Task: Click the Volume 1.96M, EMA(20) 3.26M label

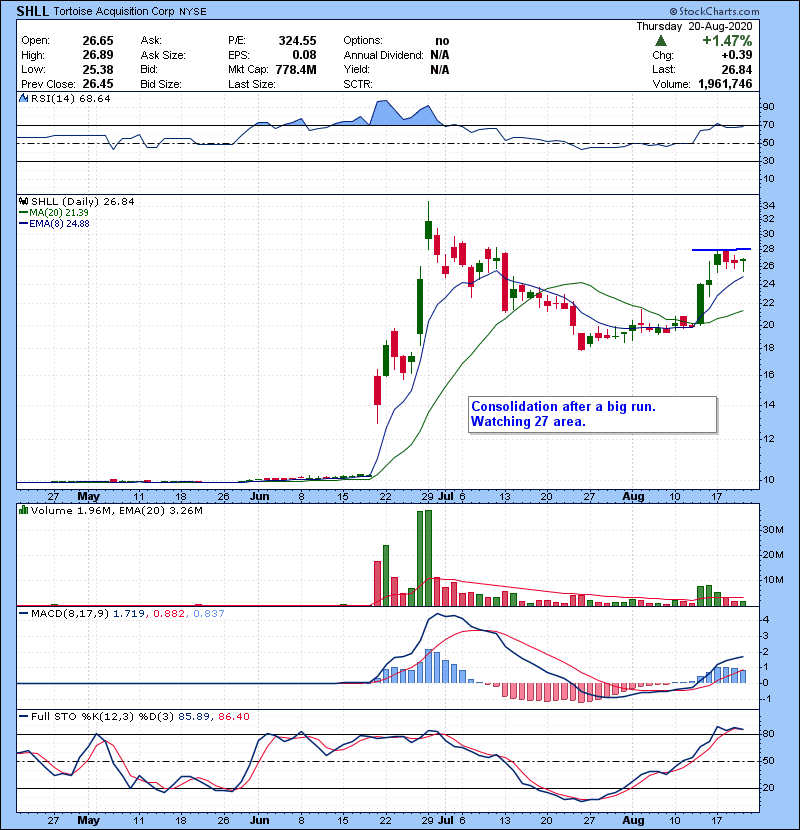Action: pos(116,510)
